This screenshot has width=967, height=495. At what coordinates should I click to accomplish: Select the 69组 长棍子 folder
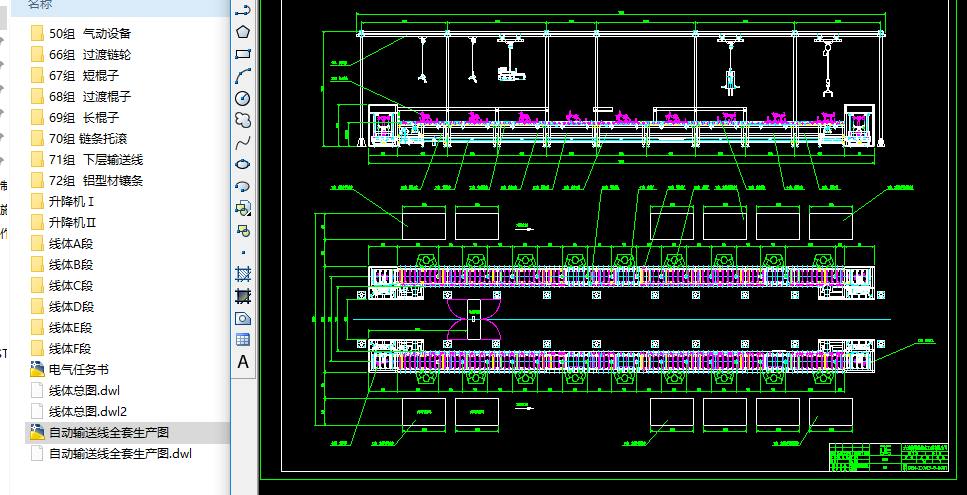pos(75,117)
